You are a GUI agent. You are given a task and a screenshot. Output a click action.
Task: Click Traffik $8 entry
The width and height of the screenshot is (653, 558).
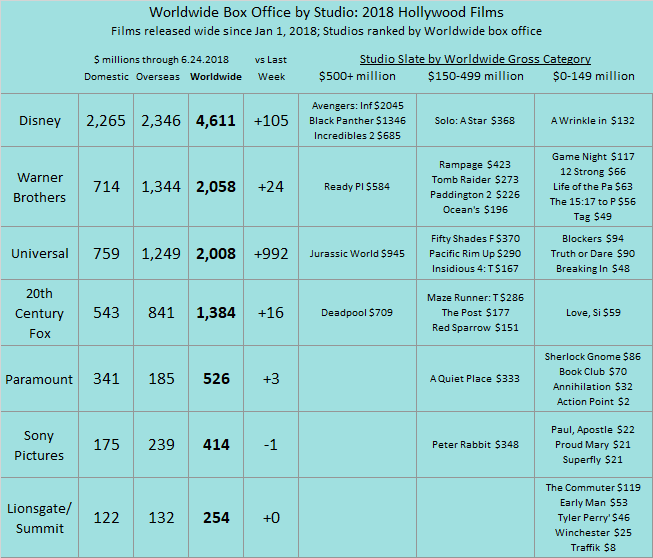pyautogui.click(x=593, y=547)
